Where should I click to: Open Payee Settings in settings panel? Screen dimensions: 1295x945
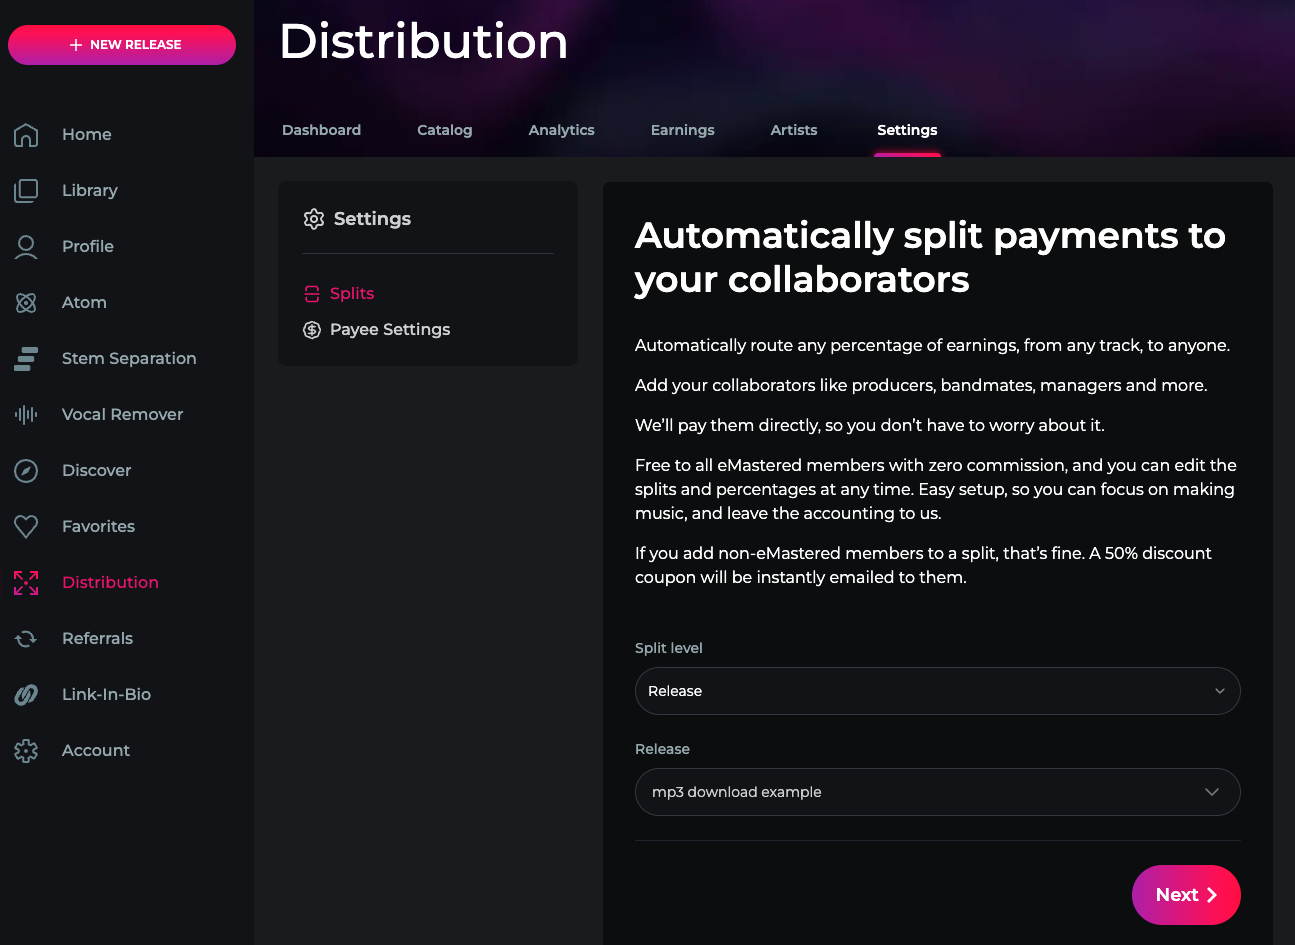pos(389,330)
